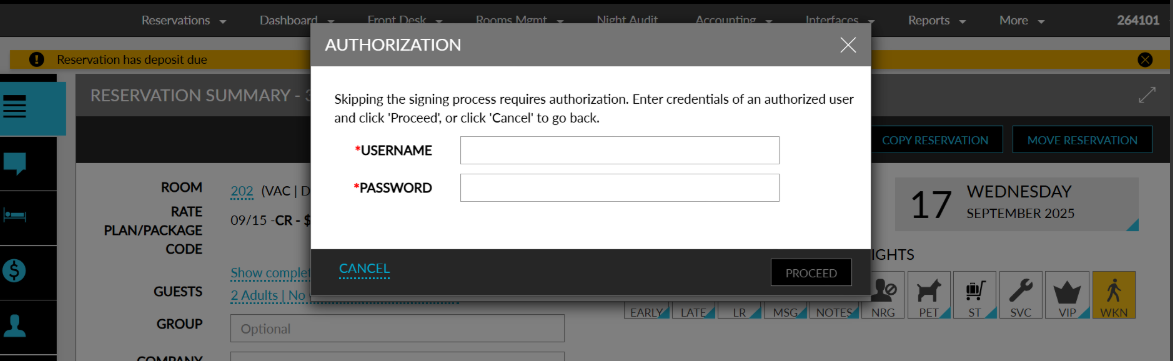Click the 'Reservation has deposit due' message
This screenshot has height=361, width=1173.
[132, 60]
